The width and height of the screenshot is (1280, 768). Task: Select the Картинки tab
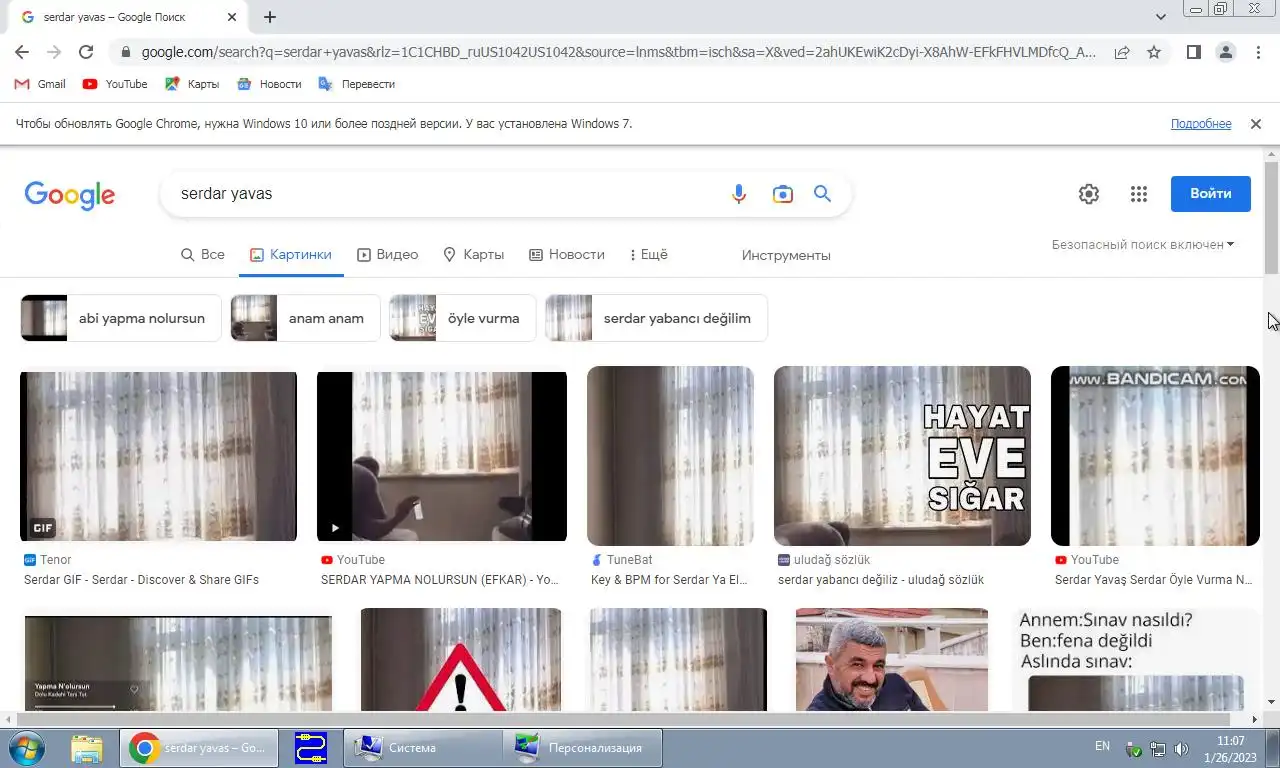point(291,255)
